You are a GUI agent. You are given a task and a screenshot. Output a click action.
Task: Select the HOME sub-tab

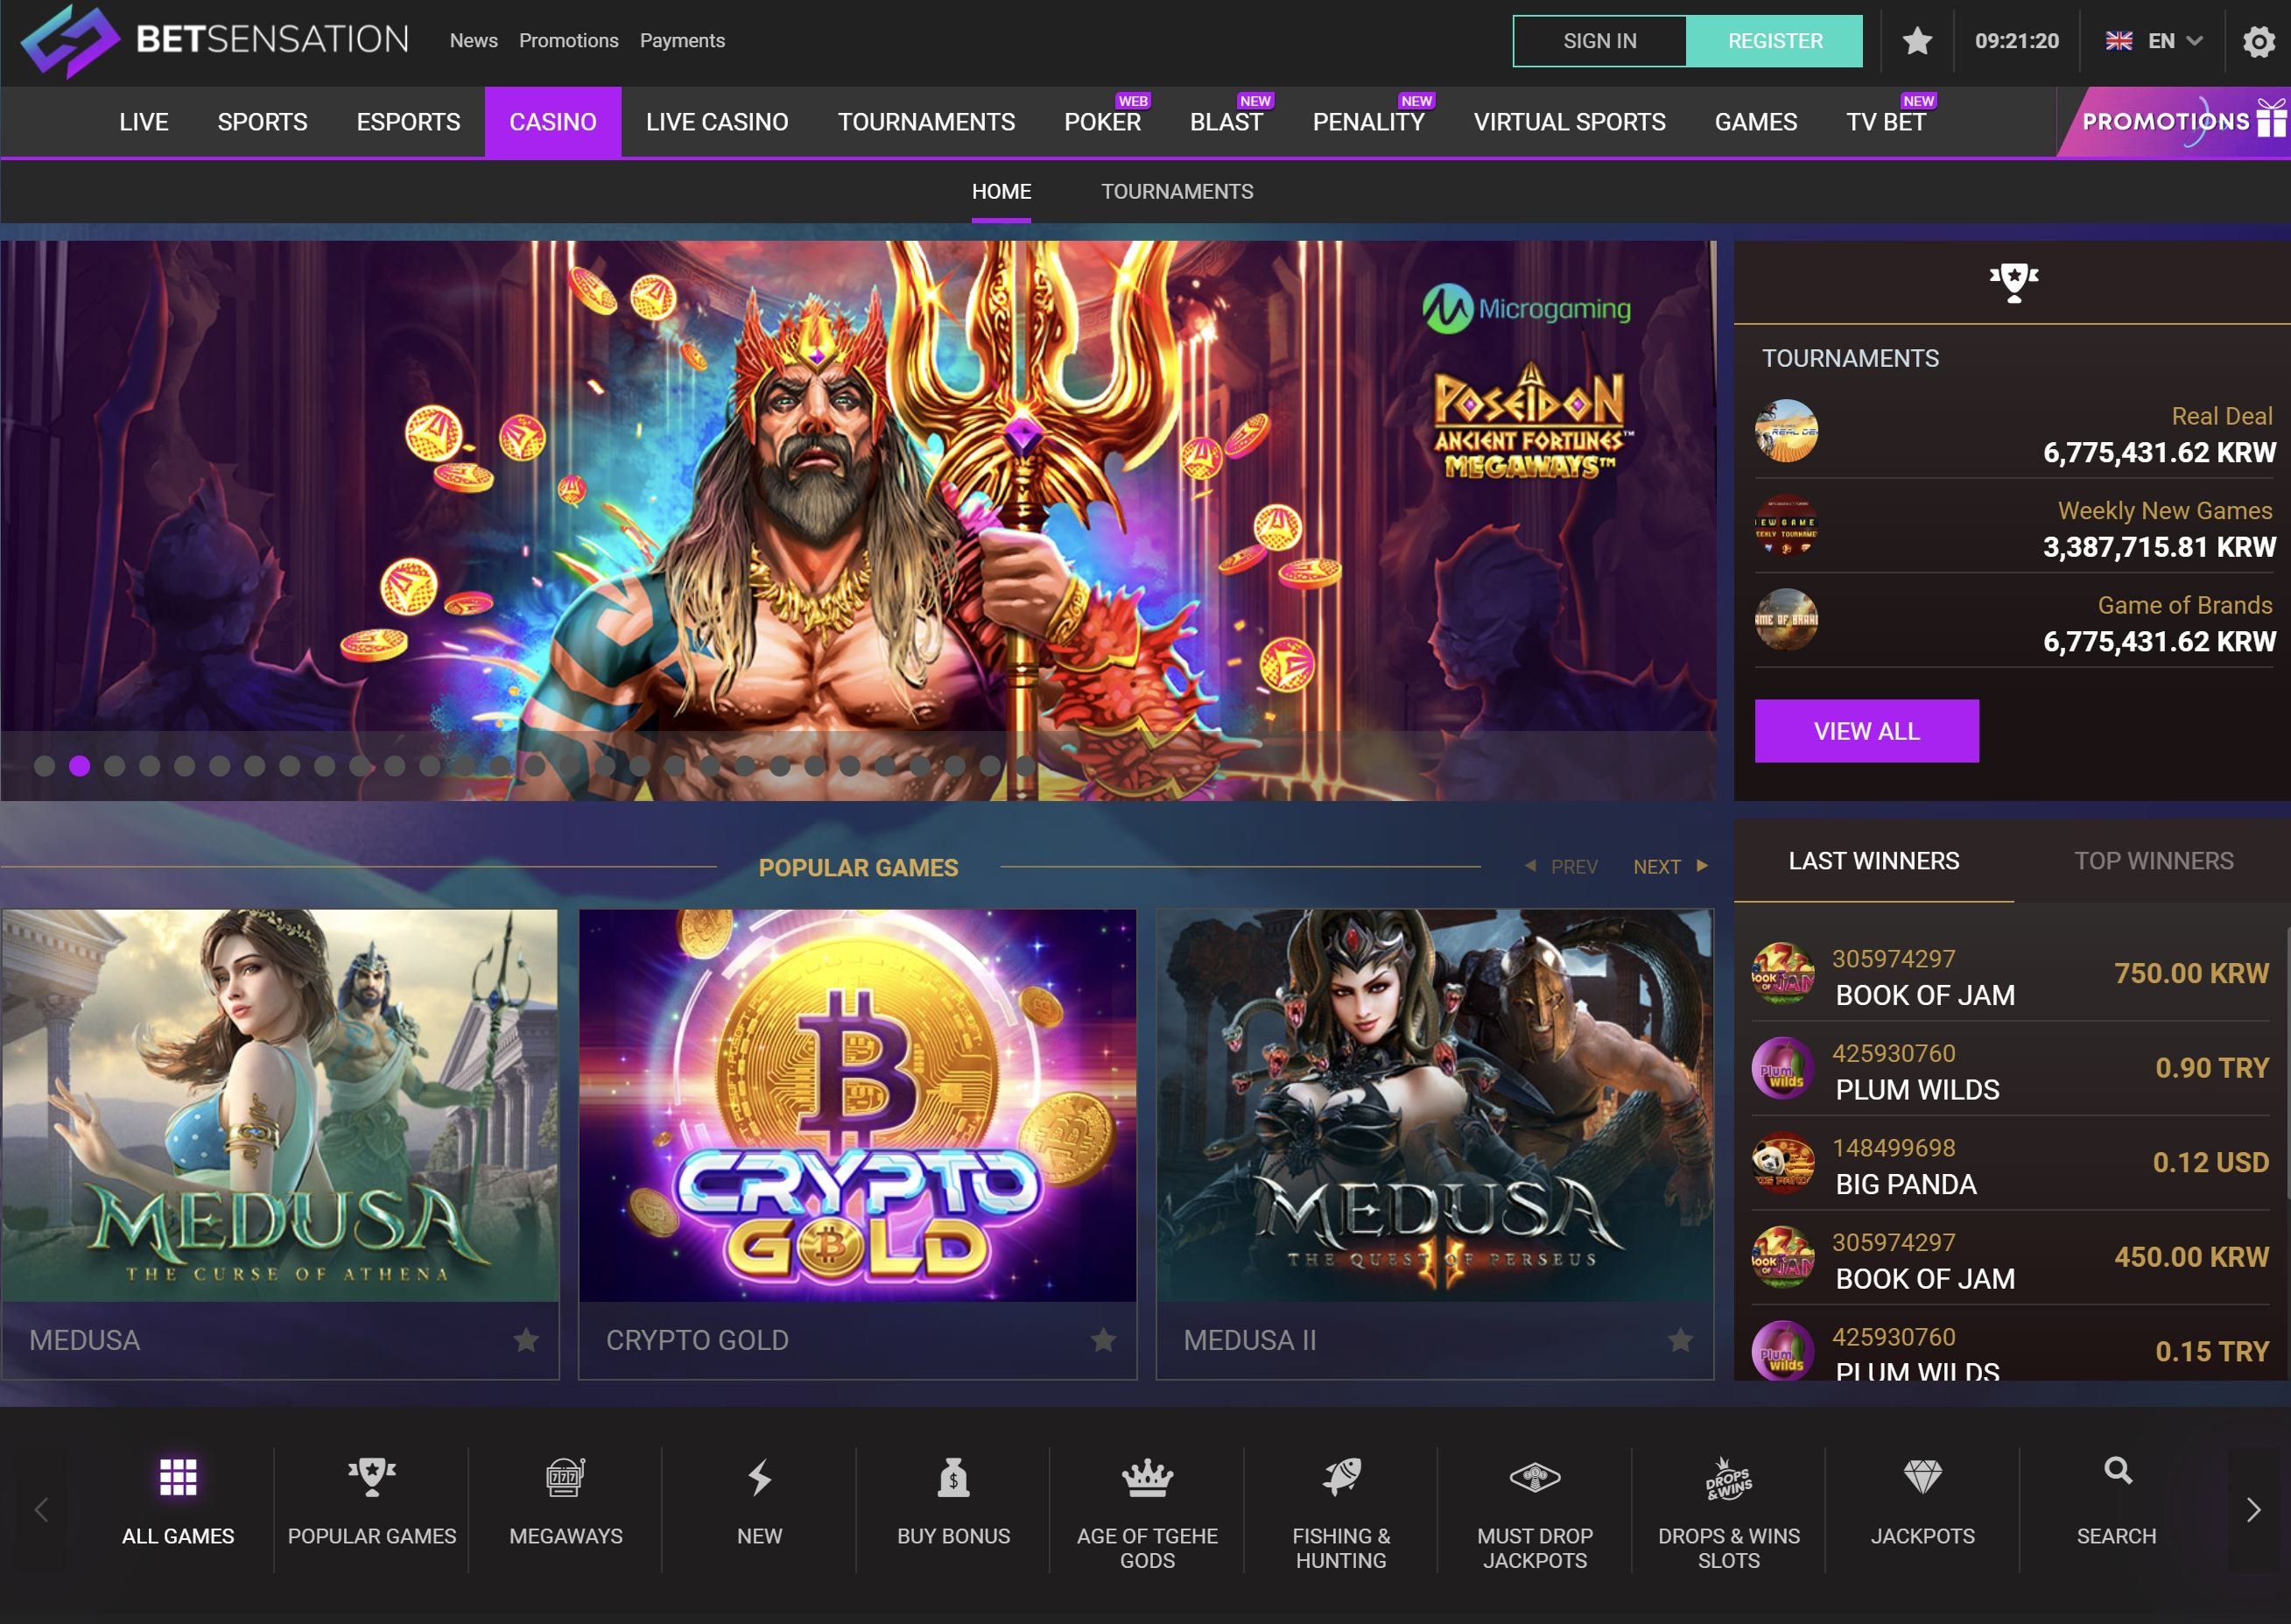coord(1001,191)
